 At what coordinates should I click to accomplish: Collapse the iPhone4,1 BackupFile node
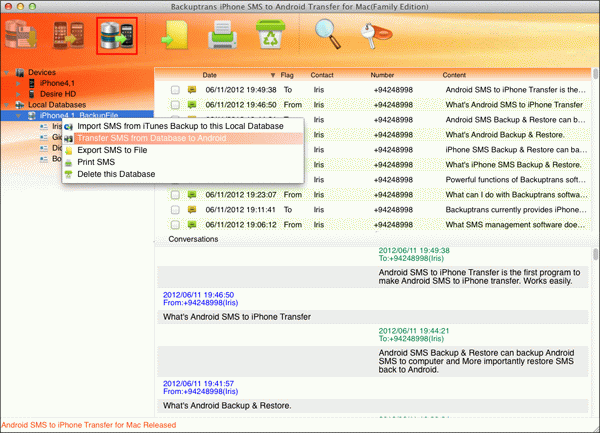click(18, 115)
